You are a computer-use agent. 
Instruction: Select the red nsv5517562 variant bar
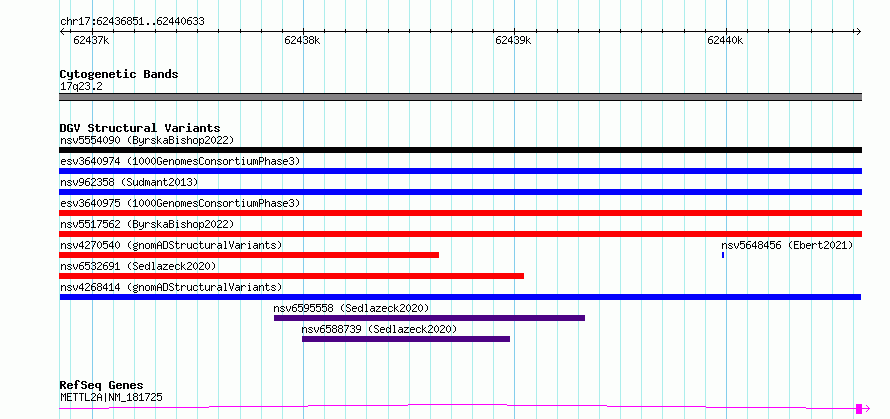coord(460,234)
